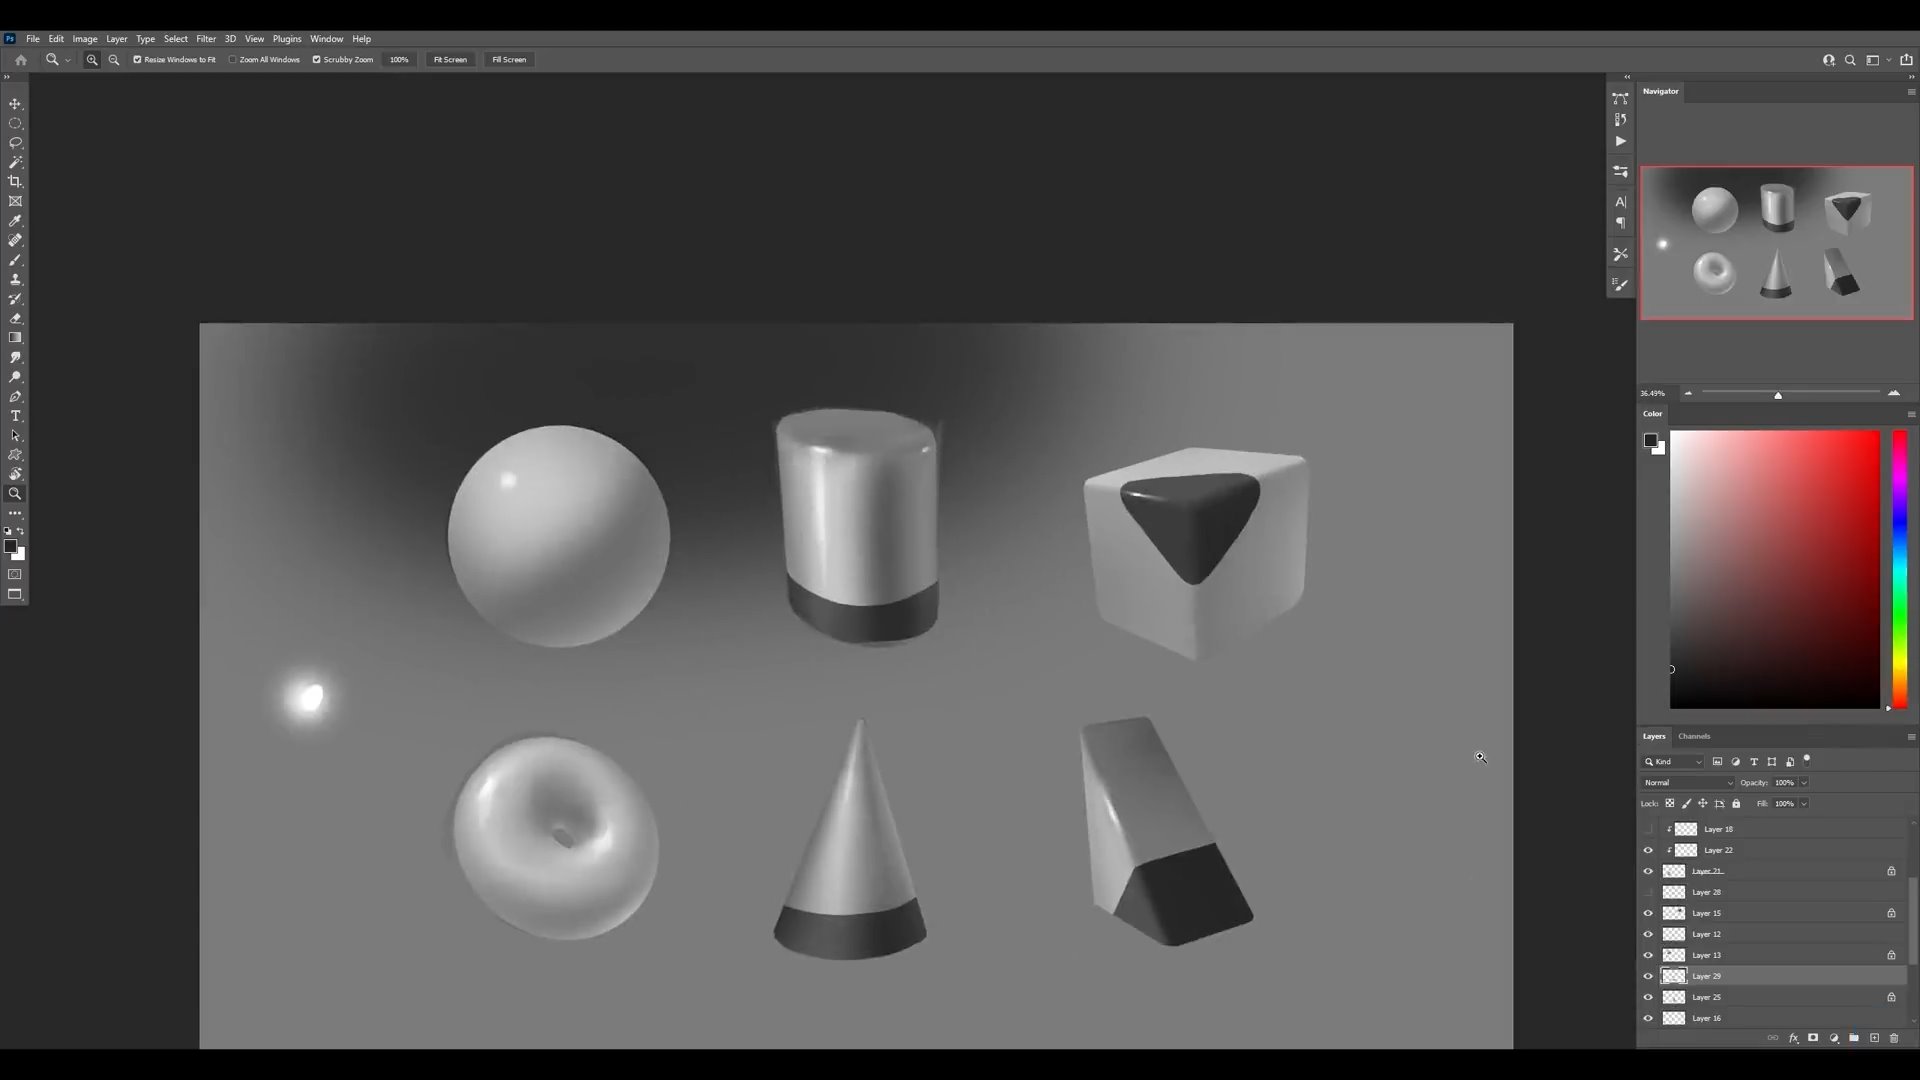Click the delete layer trash icon

click(x=1893, y=1038)
